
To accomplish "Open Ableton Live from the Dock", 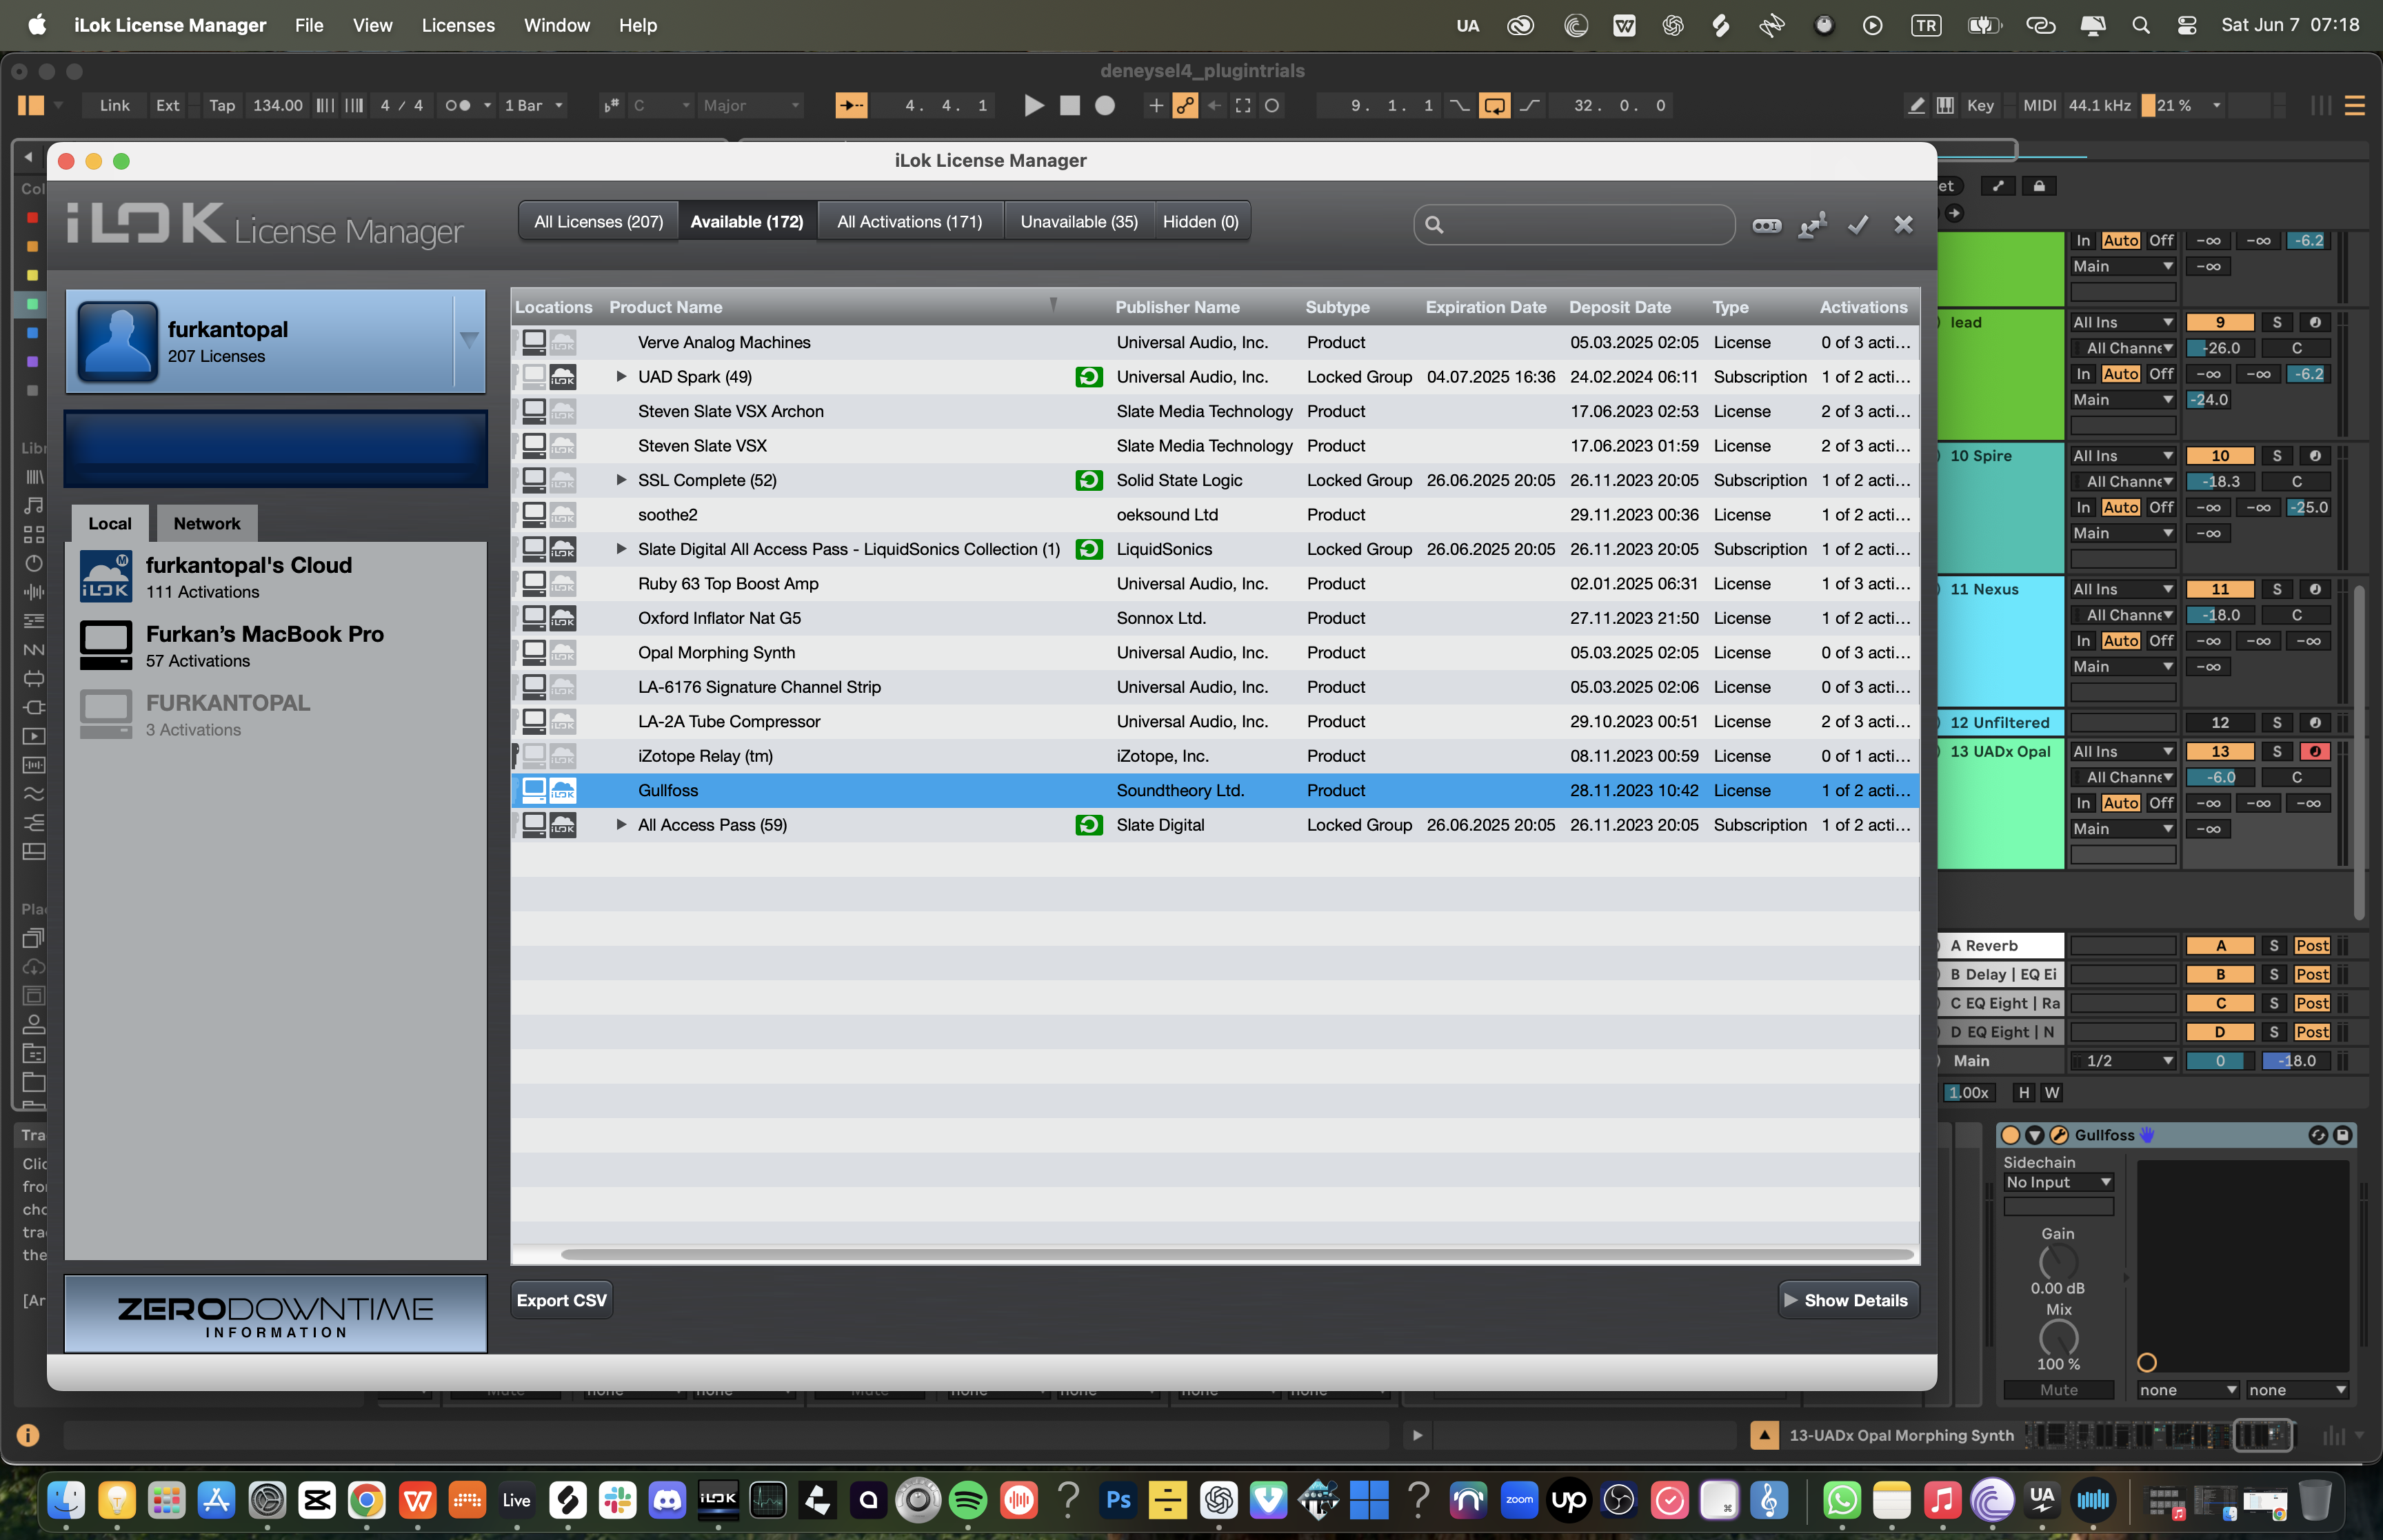I will (x=517, y=1500).
